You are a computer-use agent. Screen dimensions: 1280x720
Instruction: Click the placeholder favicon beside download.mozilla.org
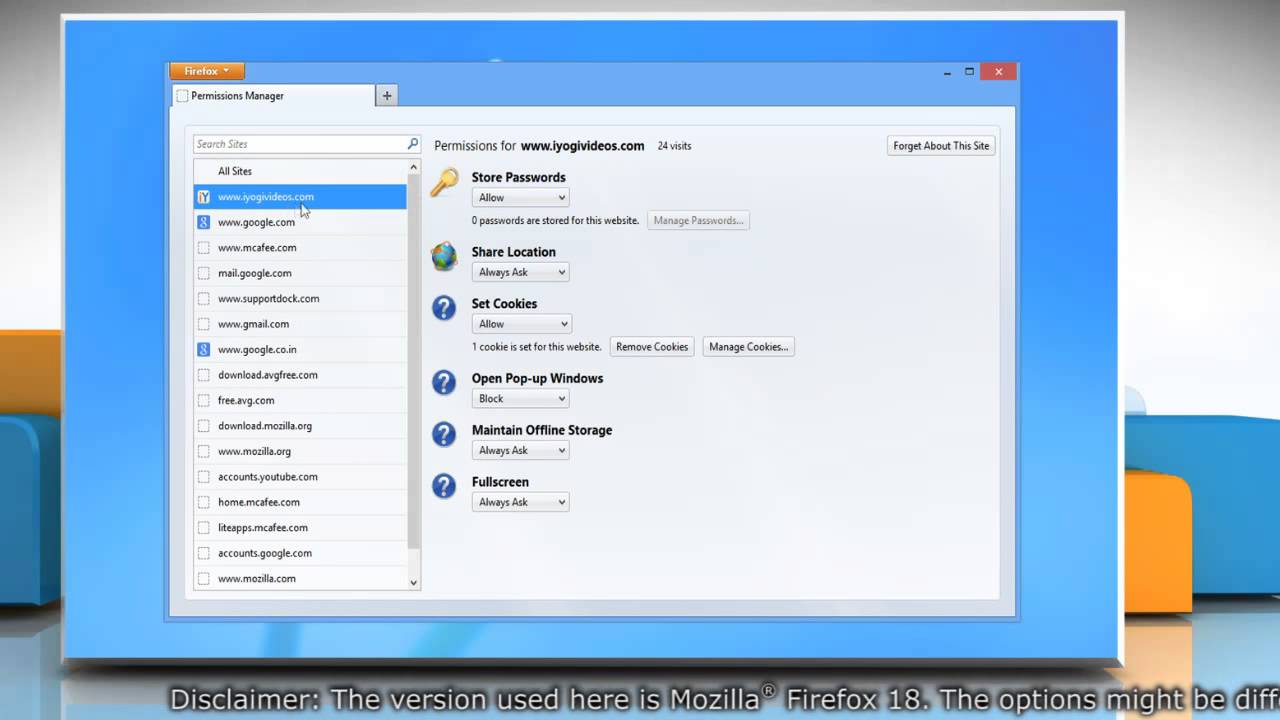(204, 426)
